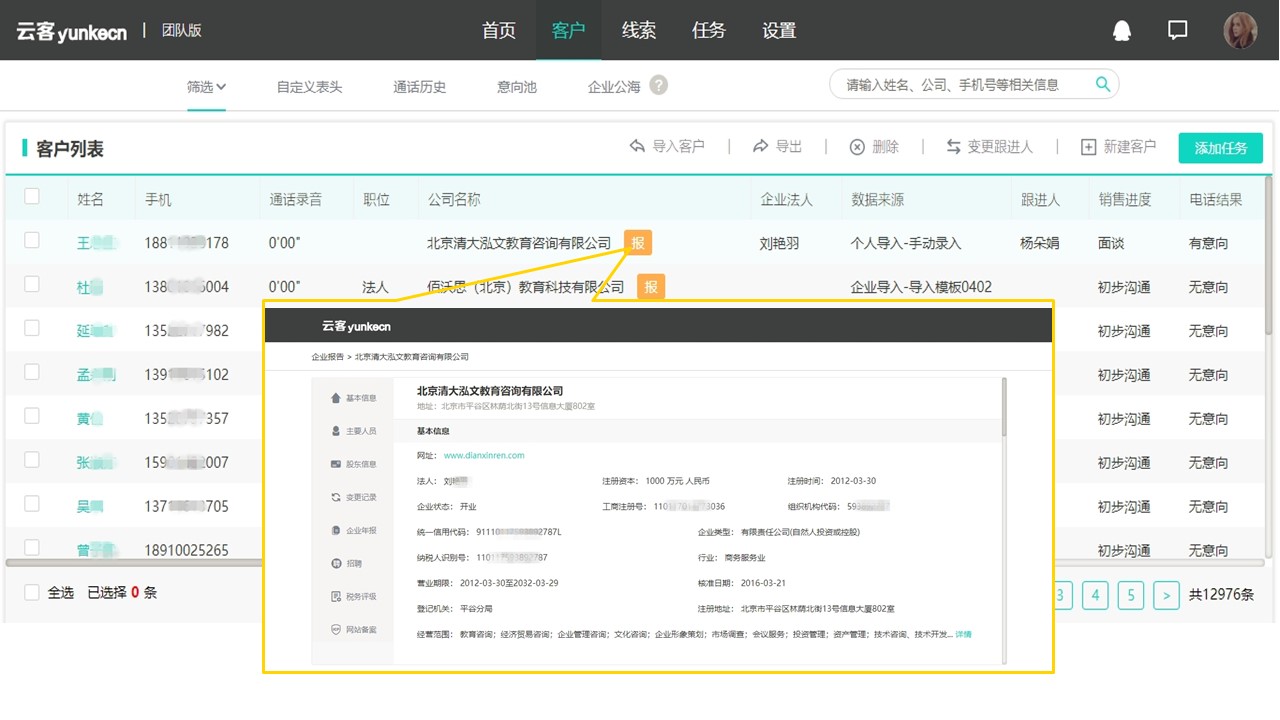The width and height of the screenshot is (1280, 720).
Task: Click phone number 18910025265
Action: point(186,550)
